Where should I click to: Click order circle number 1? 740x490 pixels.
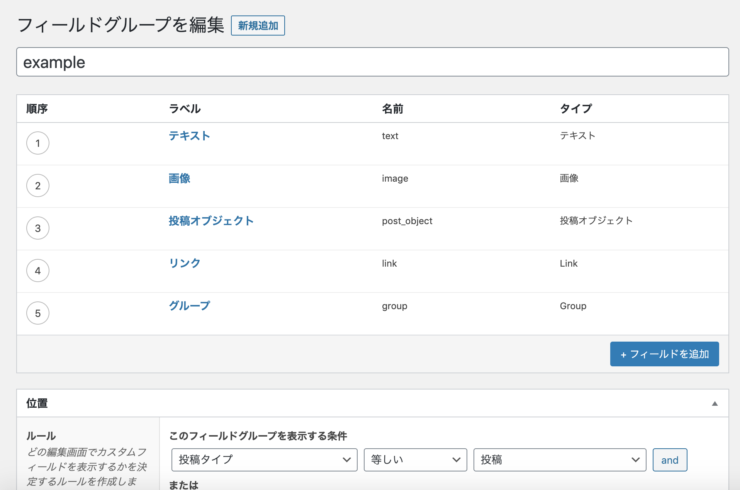(38, 143)
